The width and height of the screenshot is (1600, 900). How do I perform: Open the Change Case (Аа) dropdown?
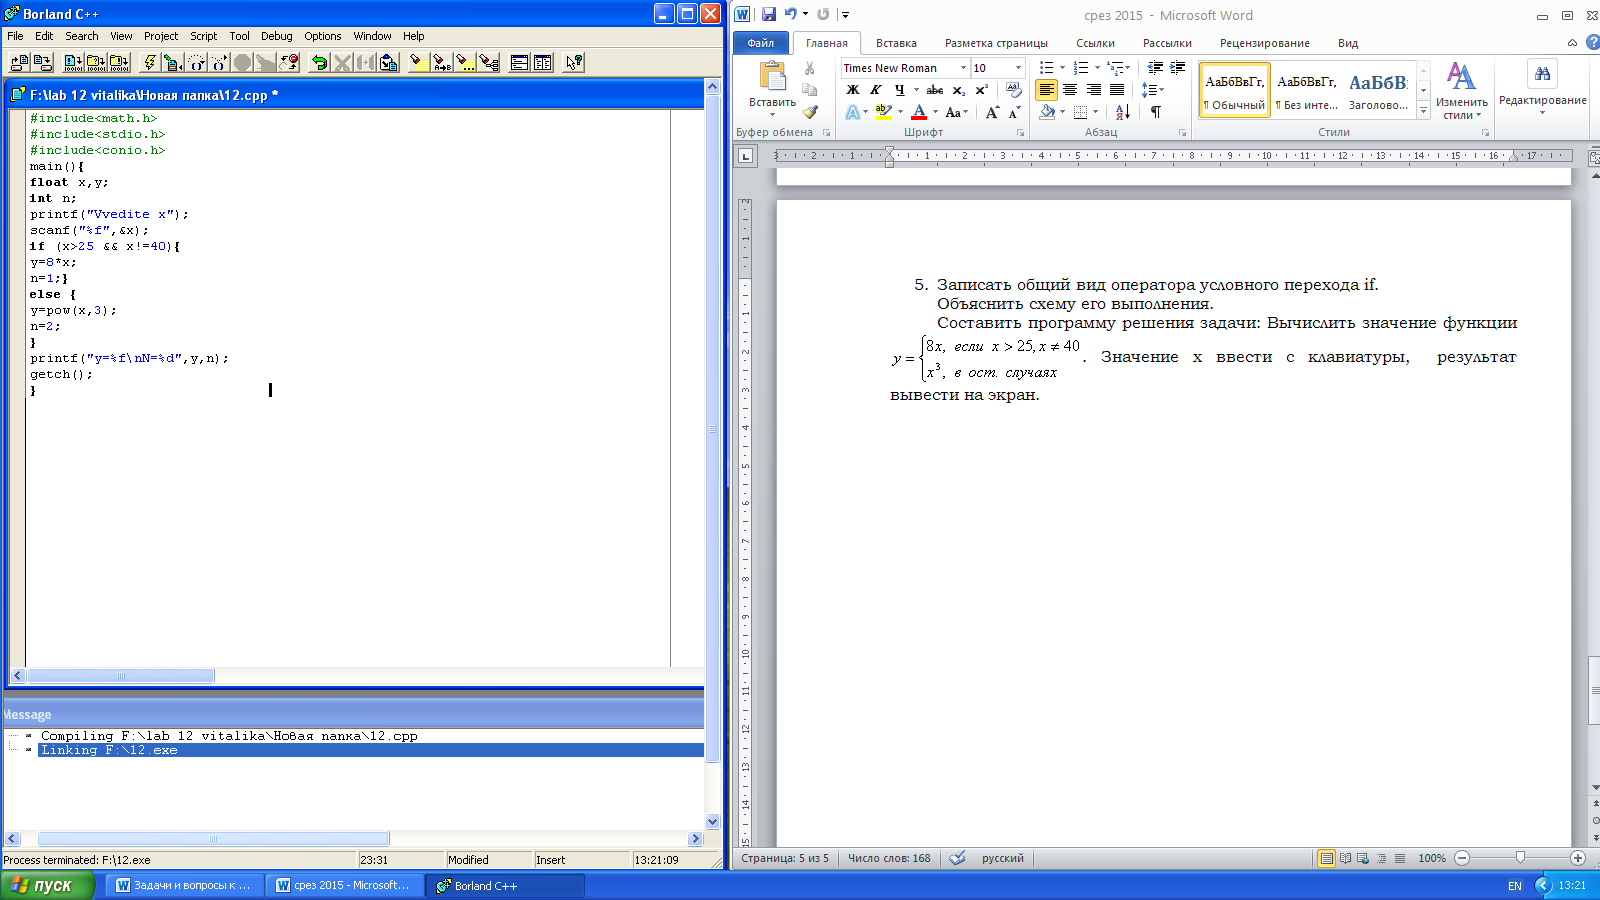956,112
